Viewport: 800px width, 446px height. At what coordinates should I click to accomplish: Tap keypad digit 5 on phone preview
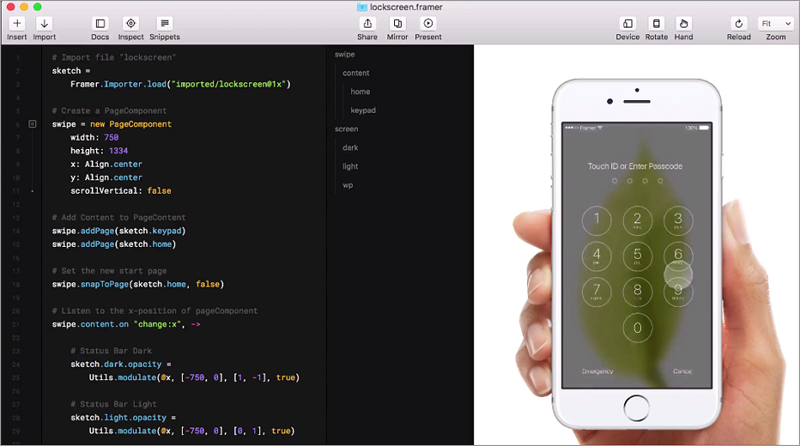click(637, 256)
